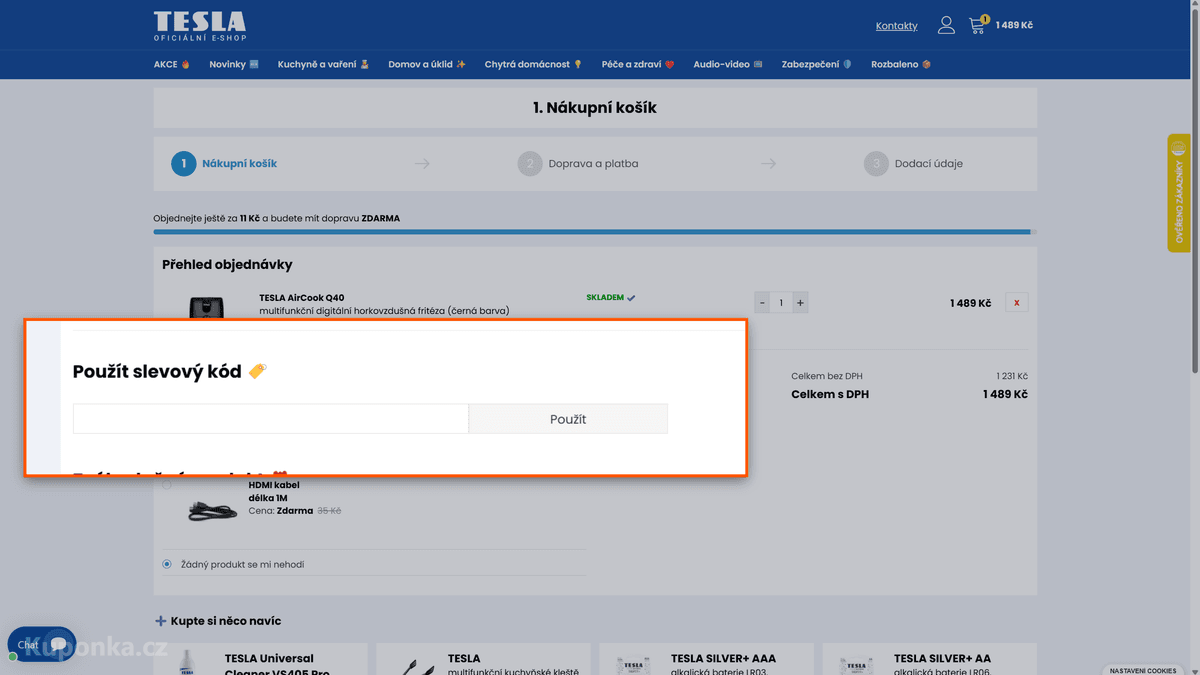Select the HDMI kabel free gift radio
This screenshot has width=1200, height=675.
pyautogui.click(x=167, y=485)
